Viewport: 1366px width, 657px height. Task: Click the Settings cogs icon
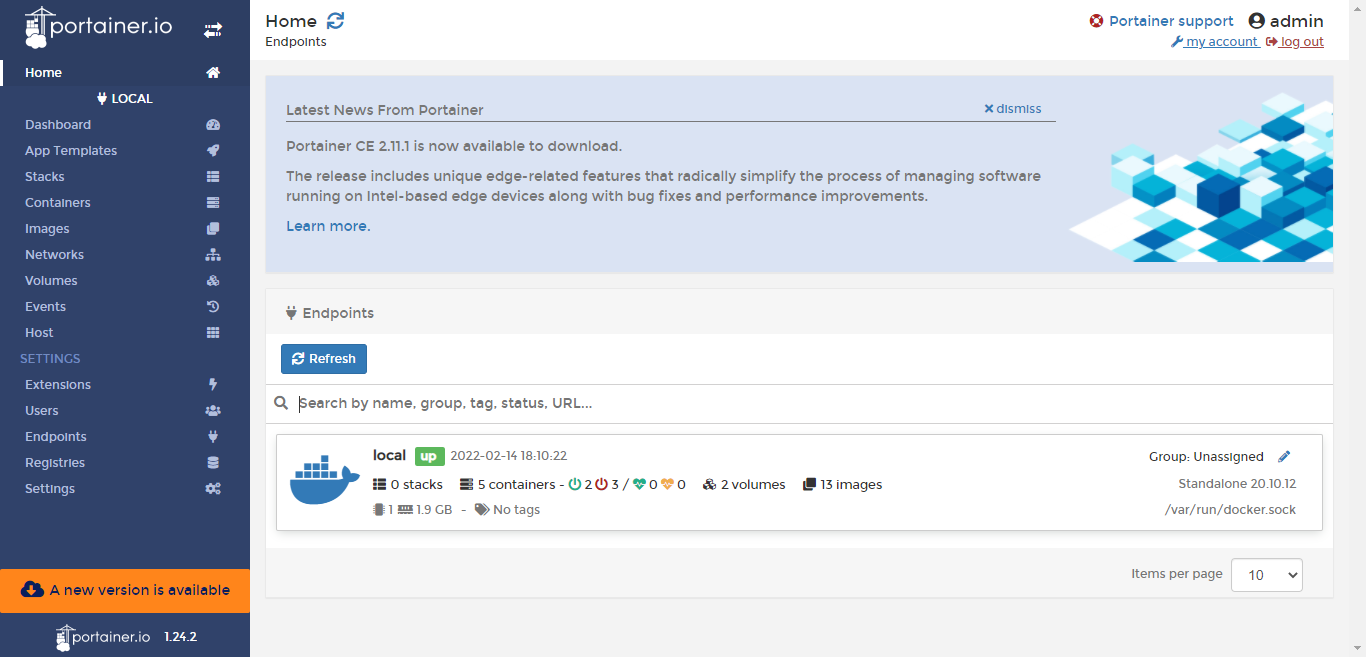pos(213,489)
